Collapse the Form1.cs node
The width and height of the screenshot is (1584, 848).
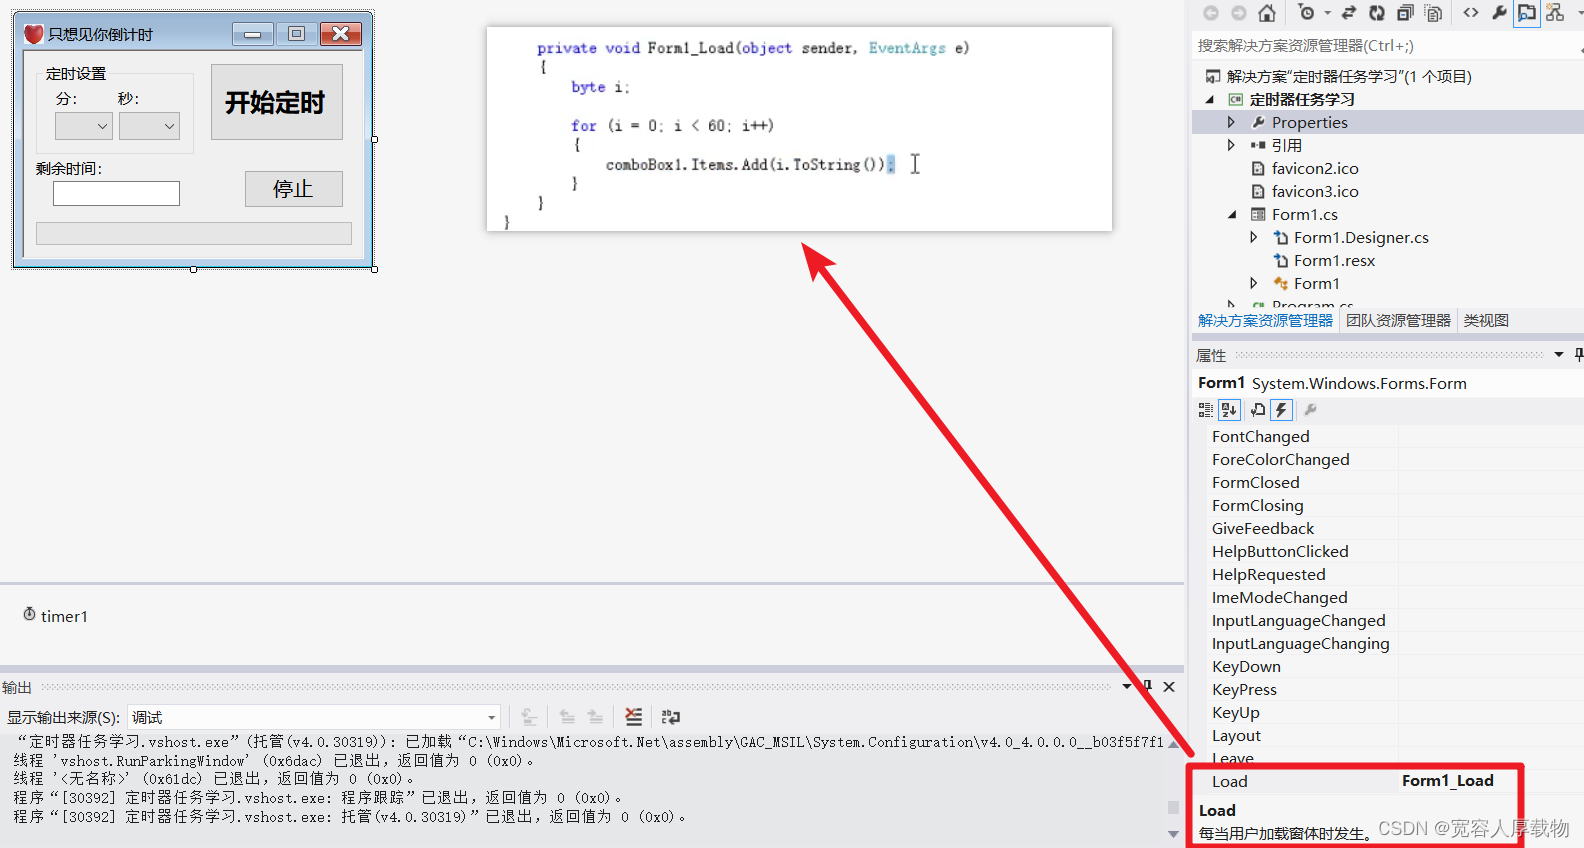1232,214
